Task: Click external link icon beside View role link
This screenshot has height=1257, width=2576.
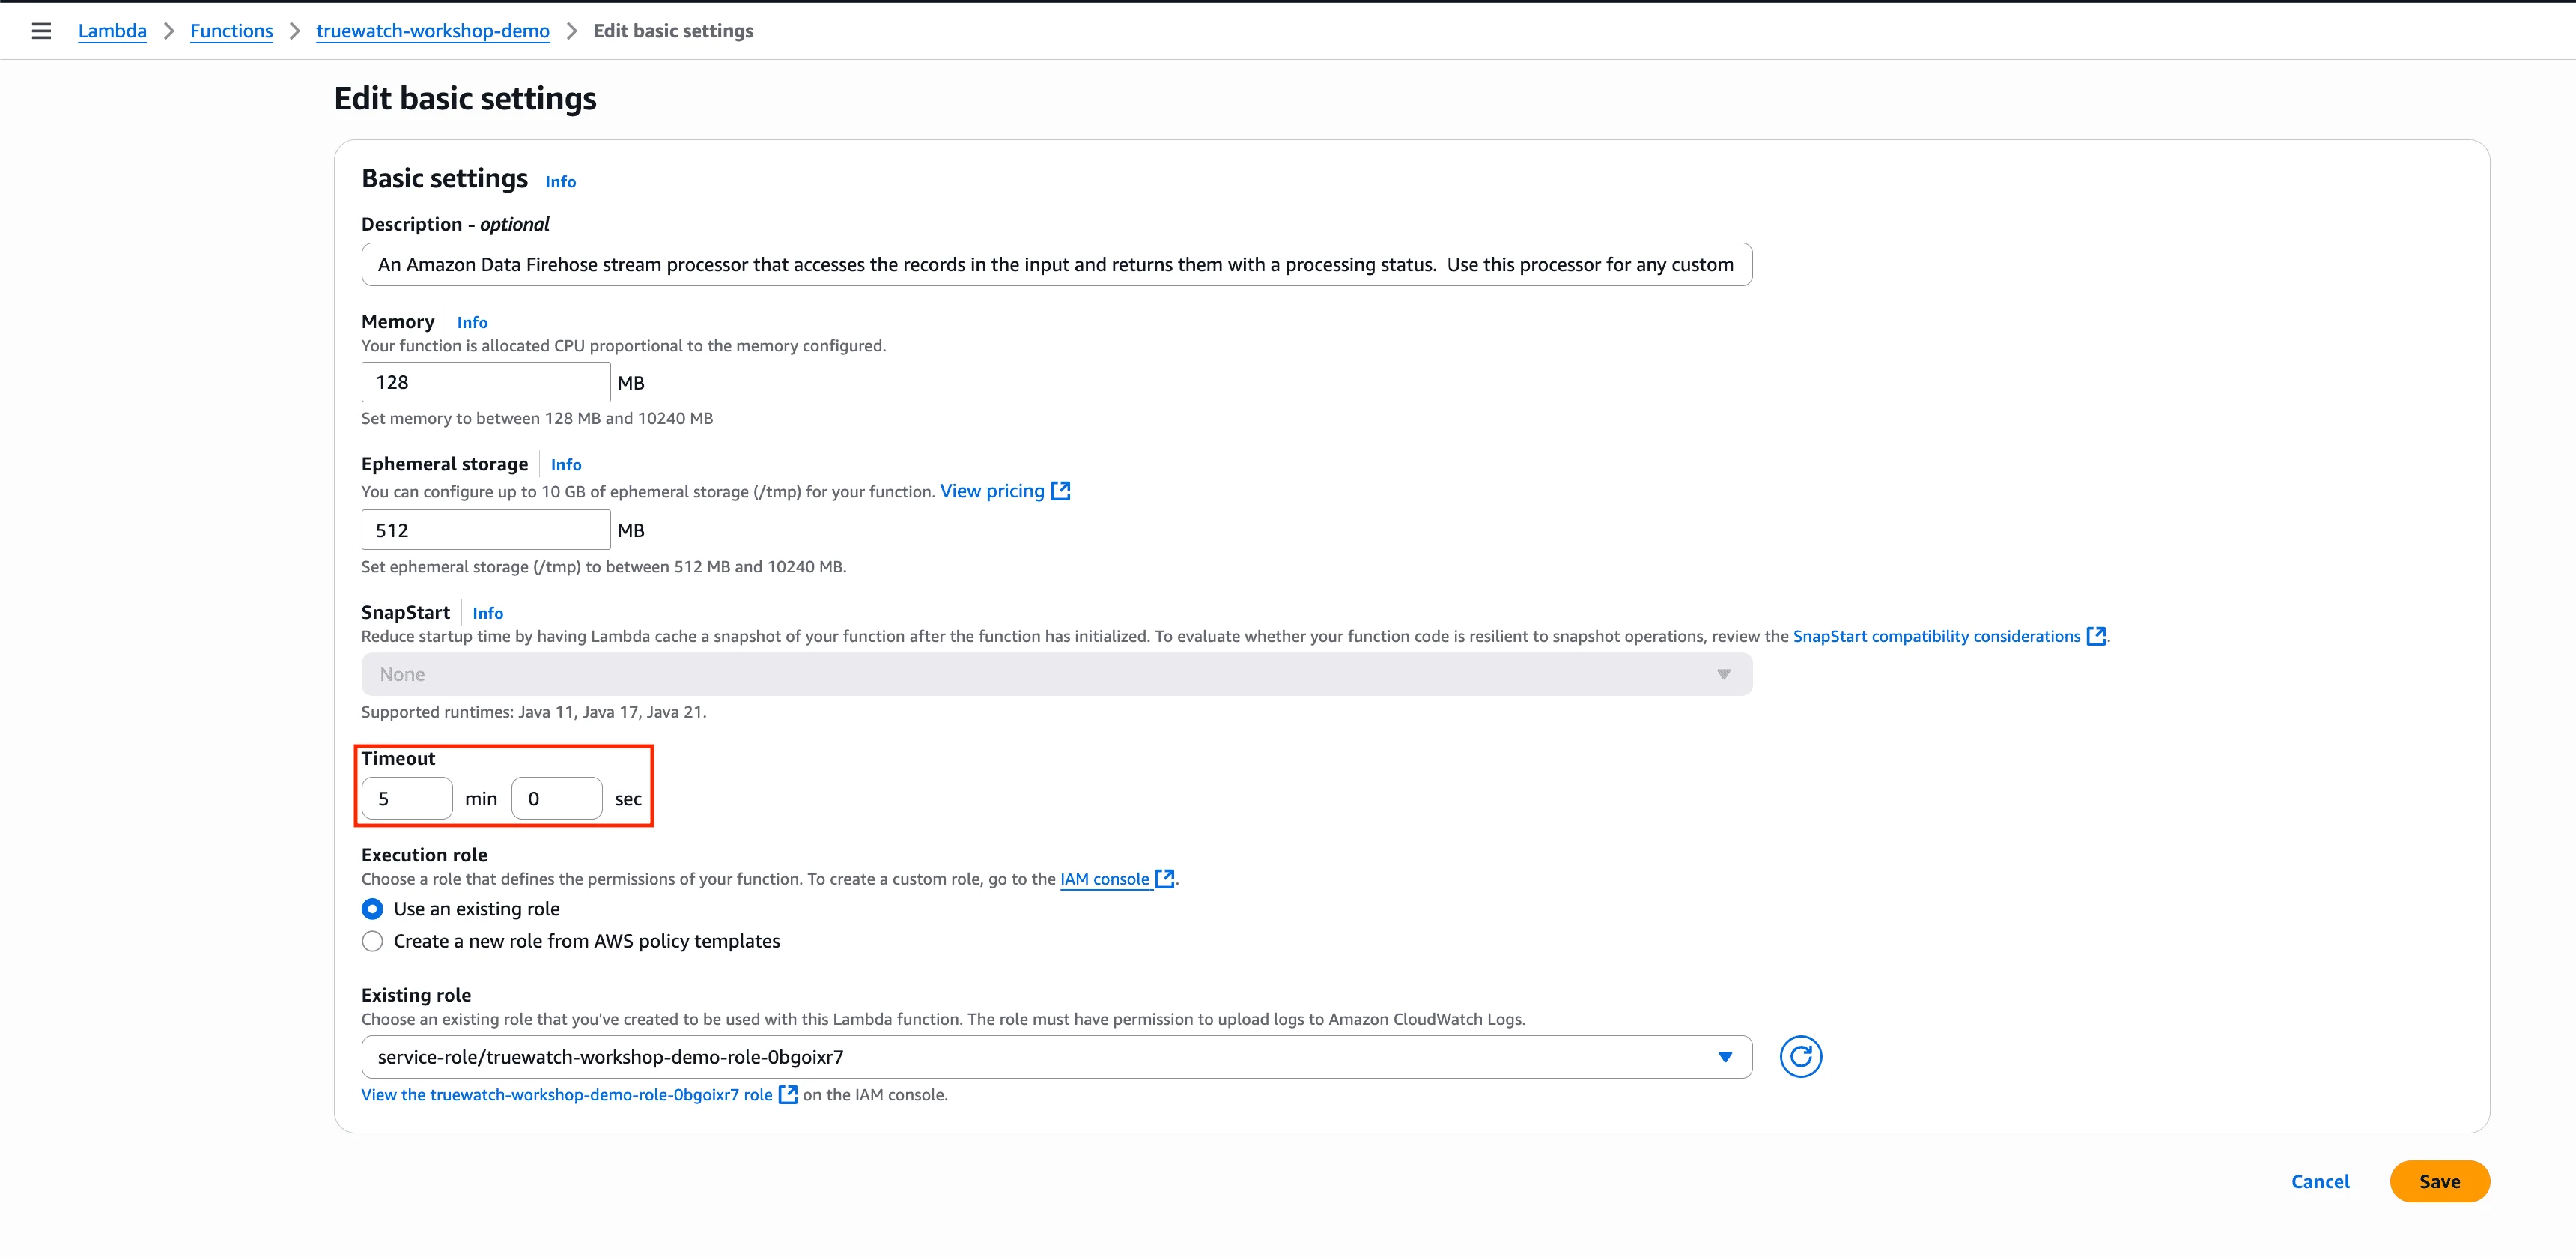Action: pyautogui.click(x=788, y=1095)
